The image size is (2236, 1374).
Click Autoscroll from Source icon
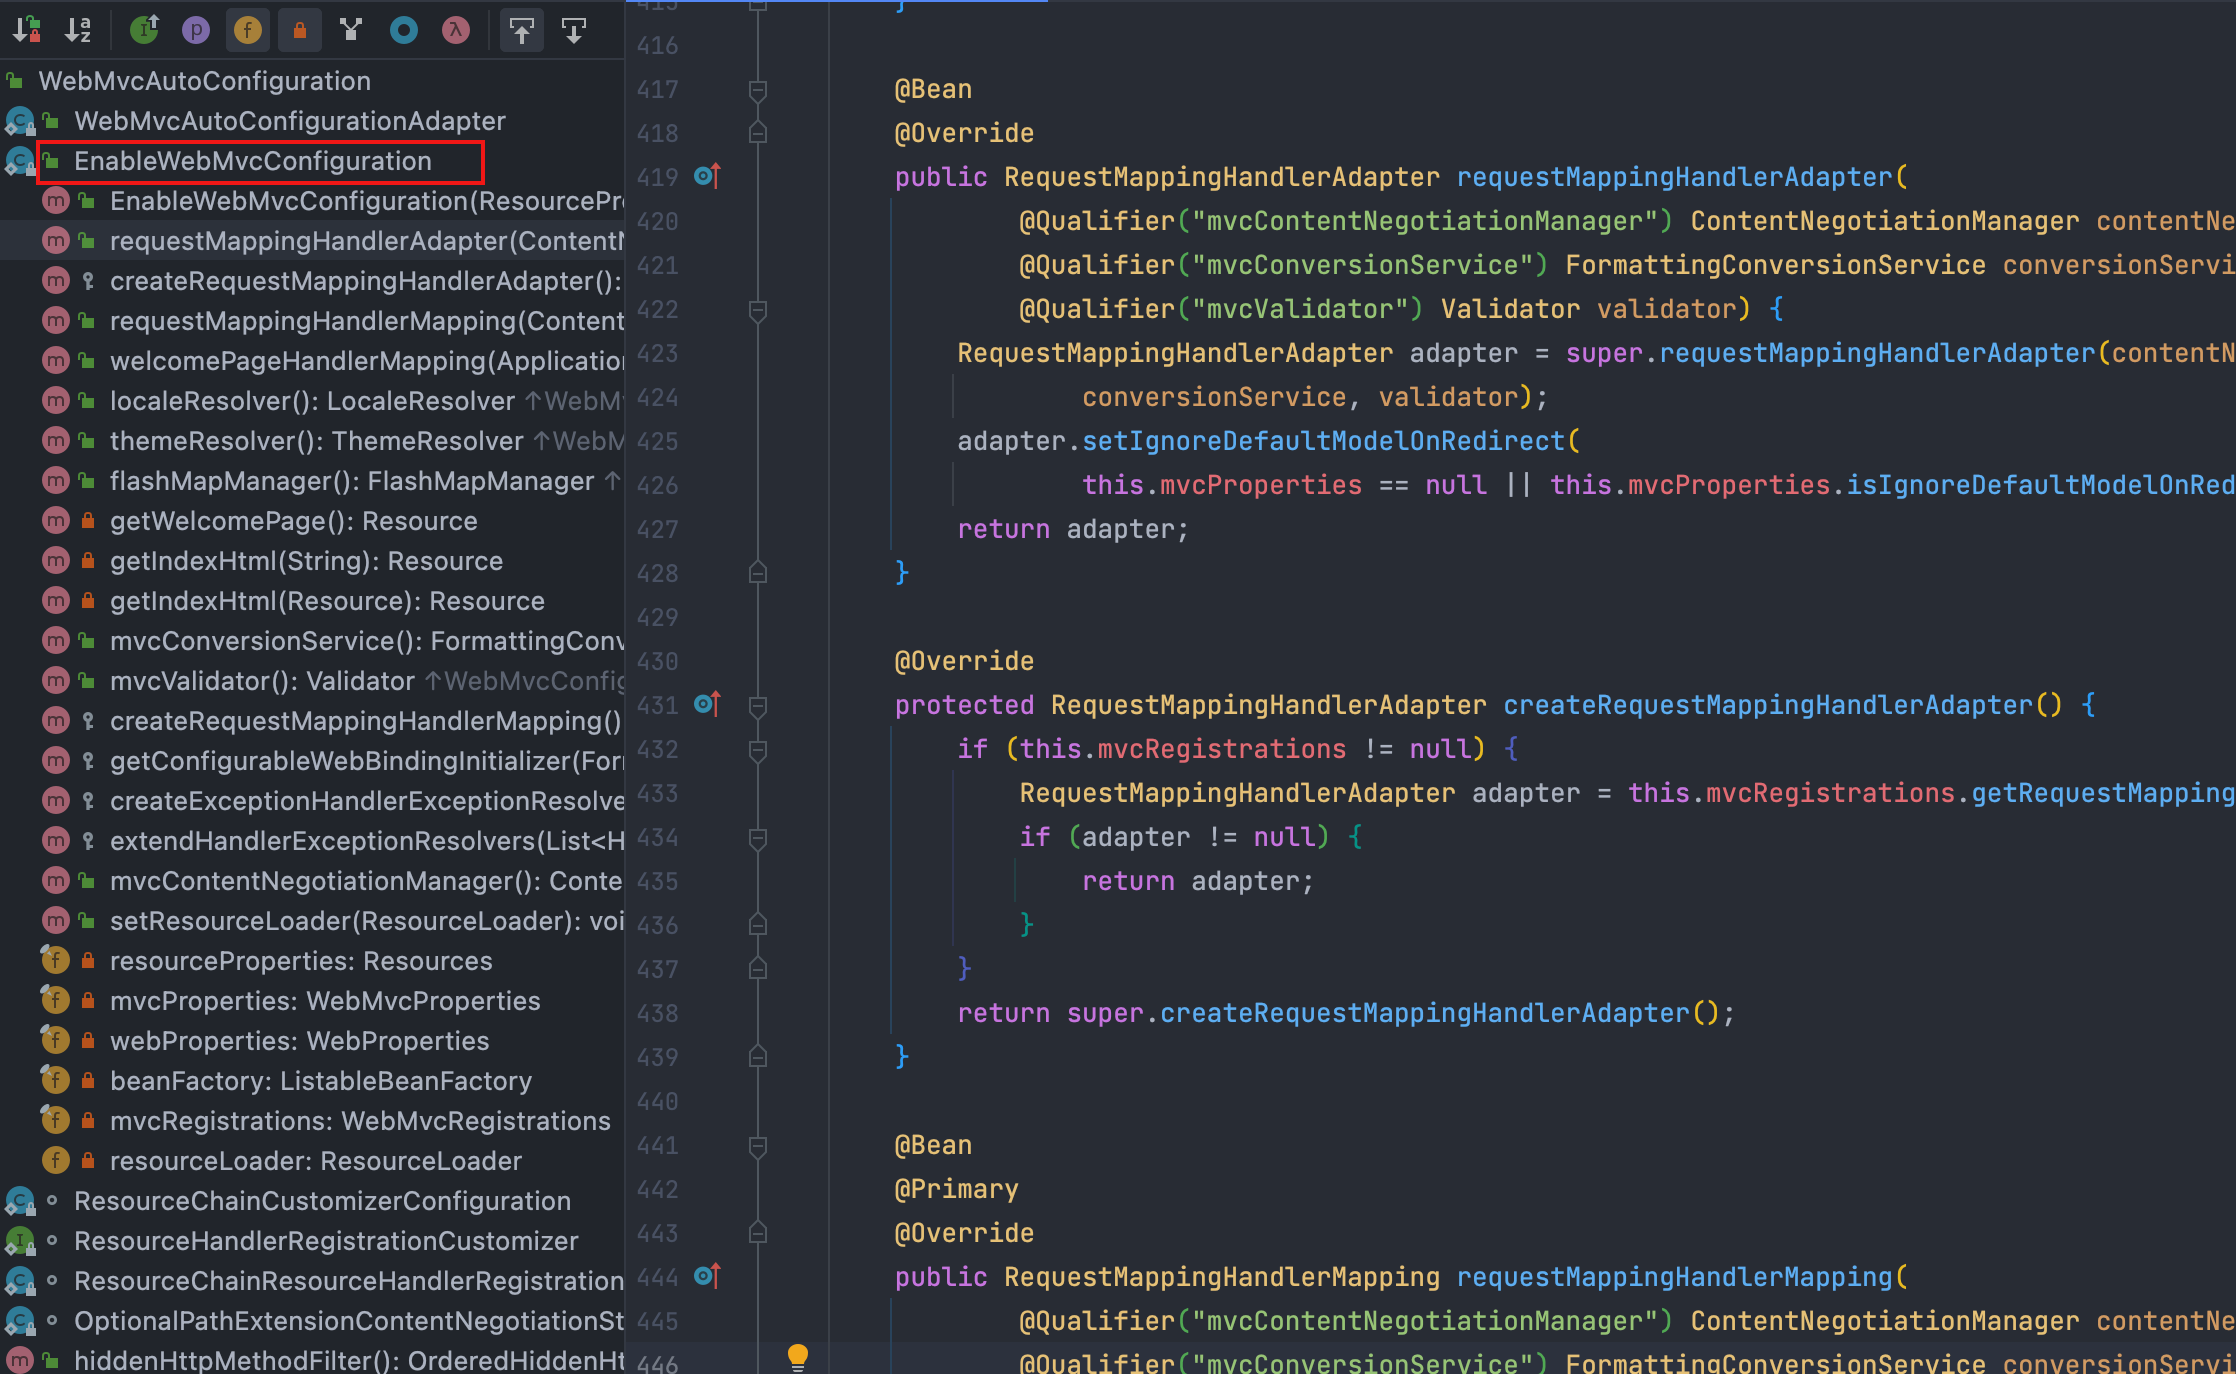coord(574,30)
